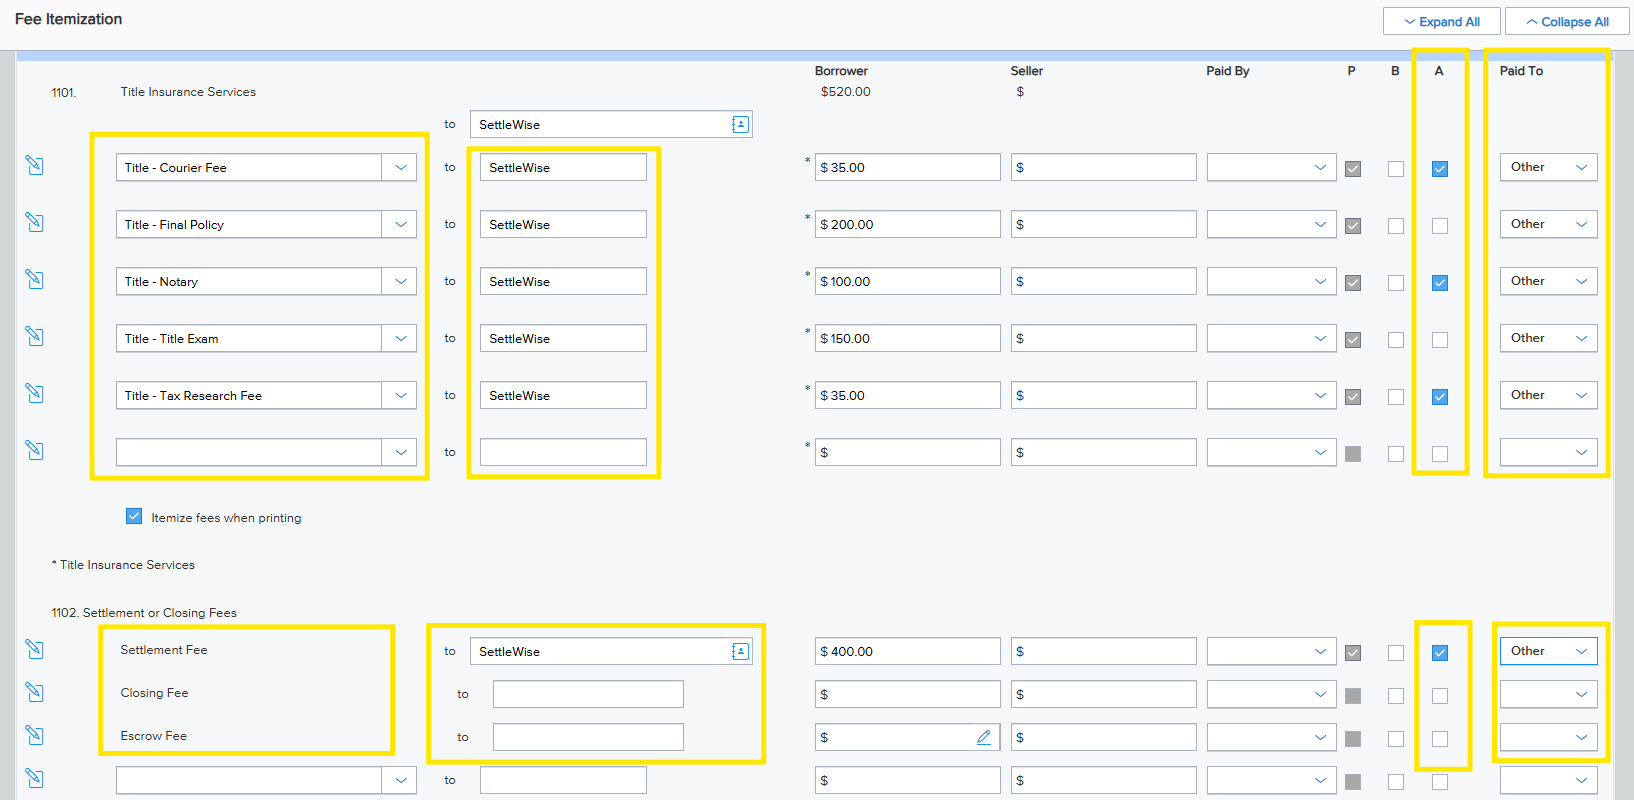Viewport: 1634px width, 800px height.
Task: Open Paid By dropdown for Title - Title Exam
Action: pyautogui.click(x=1271, y=338)
